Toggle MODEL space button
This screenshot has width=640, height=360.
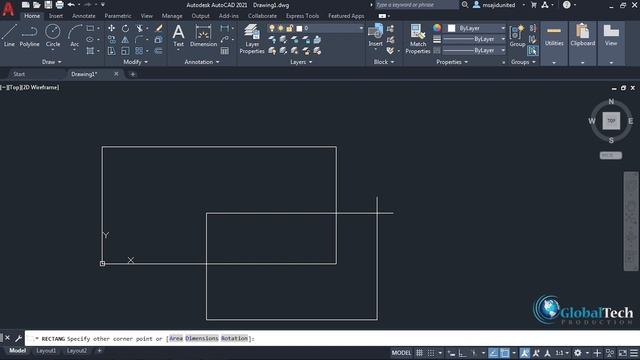(x=401, y=353)
